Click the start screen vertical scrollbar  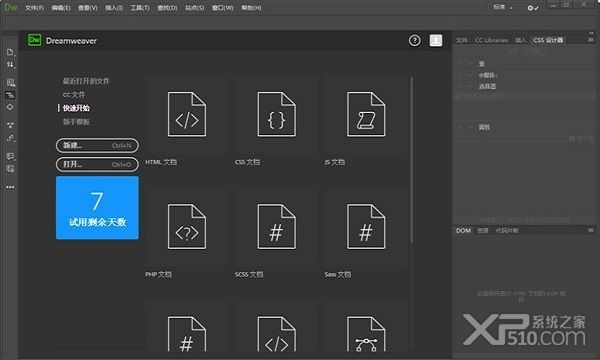pos(412,160)
